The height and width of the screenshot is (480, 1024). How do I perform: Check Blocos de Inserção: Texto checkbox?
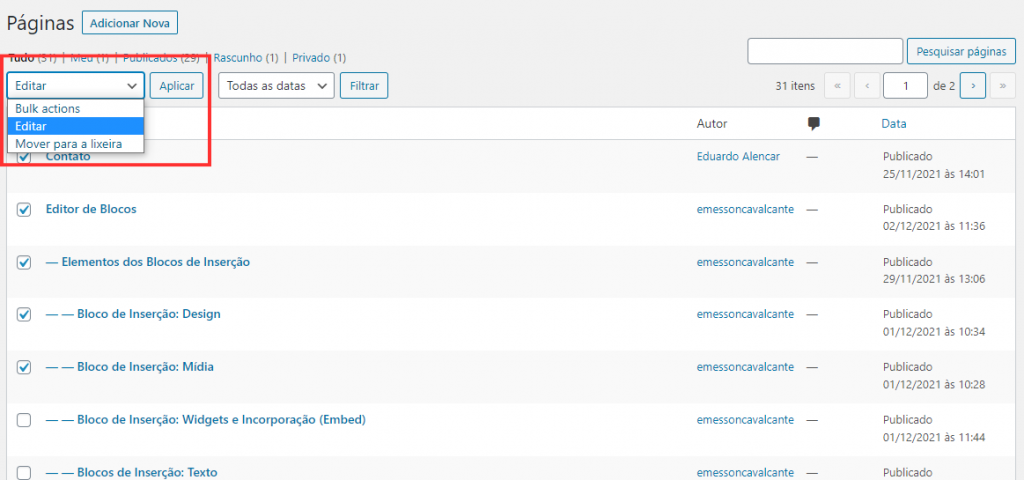(x=24, y=473)
